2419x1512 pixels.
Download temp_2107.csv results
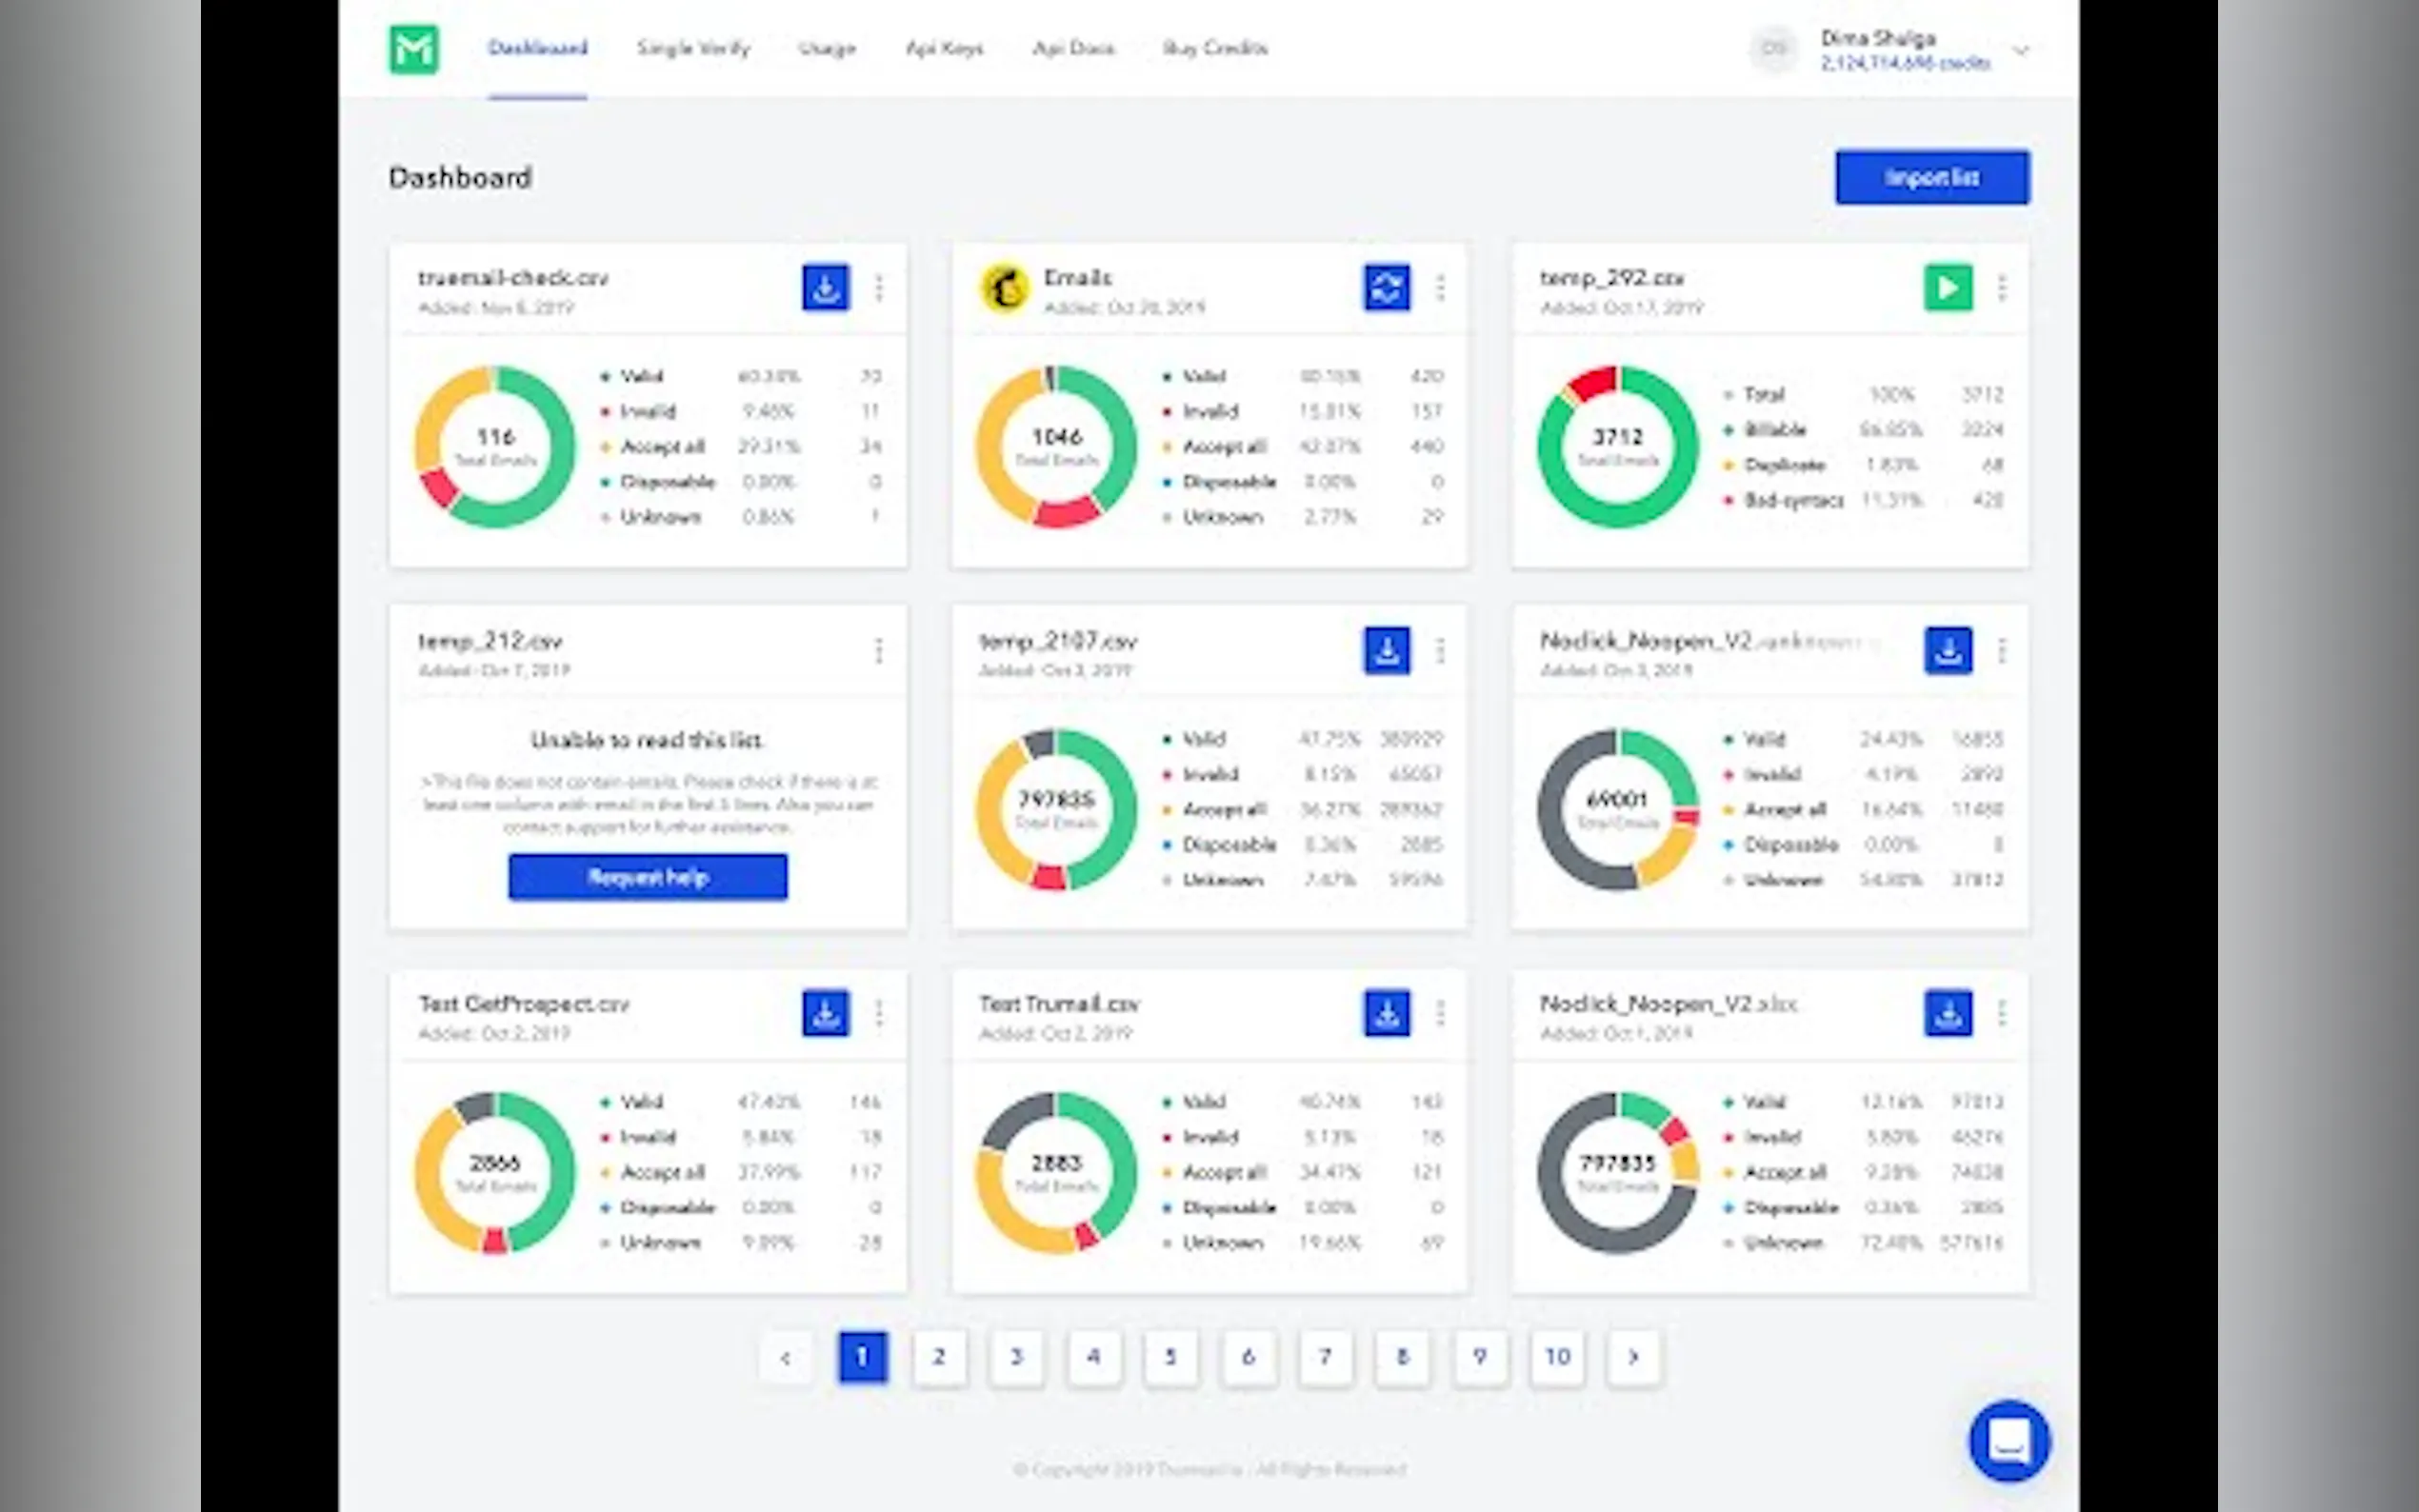(1386, 651)
